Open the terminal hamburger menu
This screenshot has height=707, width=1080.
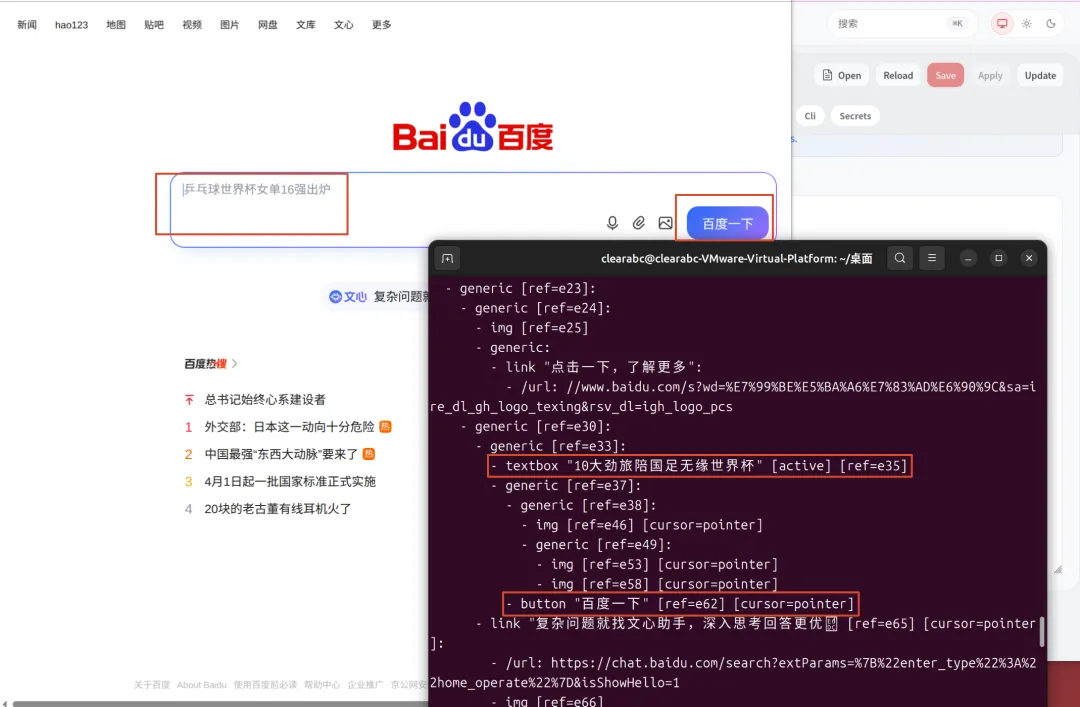coord(932,258)
